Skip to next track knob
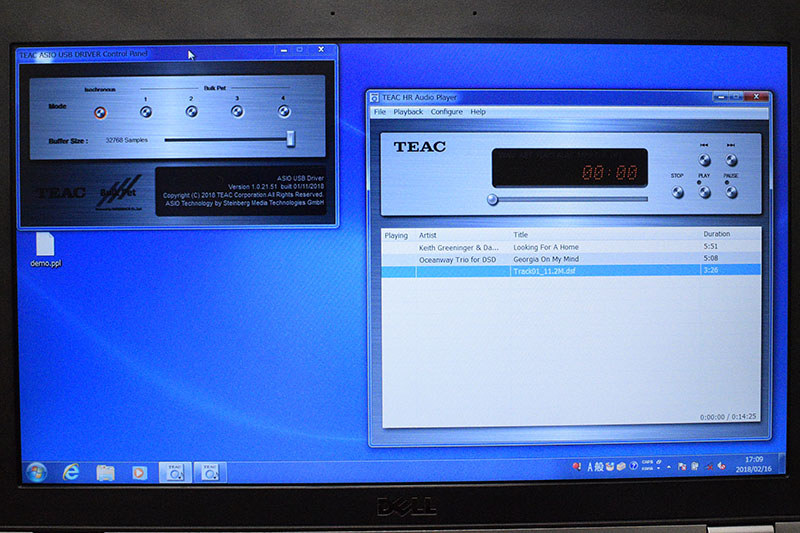800x533 pixels. (731, 160)
